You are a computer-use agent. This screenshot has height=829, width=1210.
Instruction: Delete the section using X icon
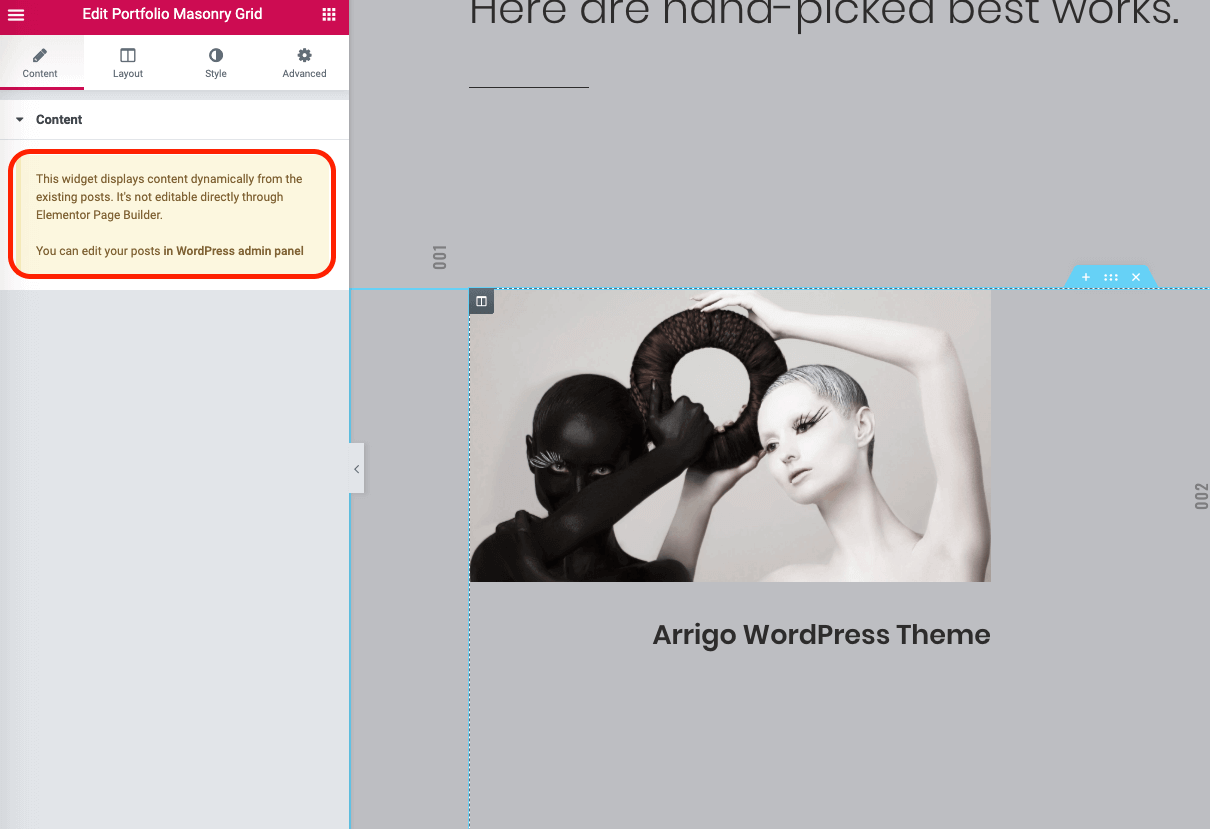[1136, 277]
